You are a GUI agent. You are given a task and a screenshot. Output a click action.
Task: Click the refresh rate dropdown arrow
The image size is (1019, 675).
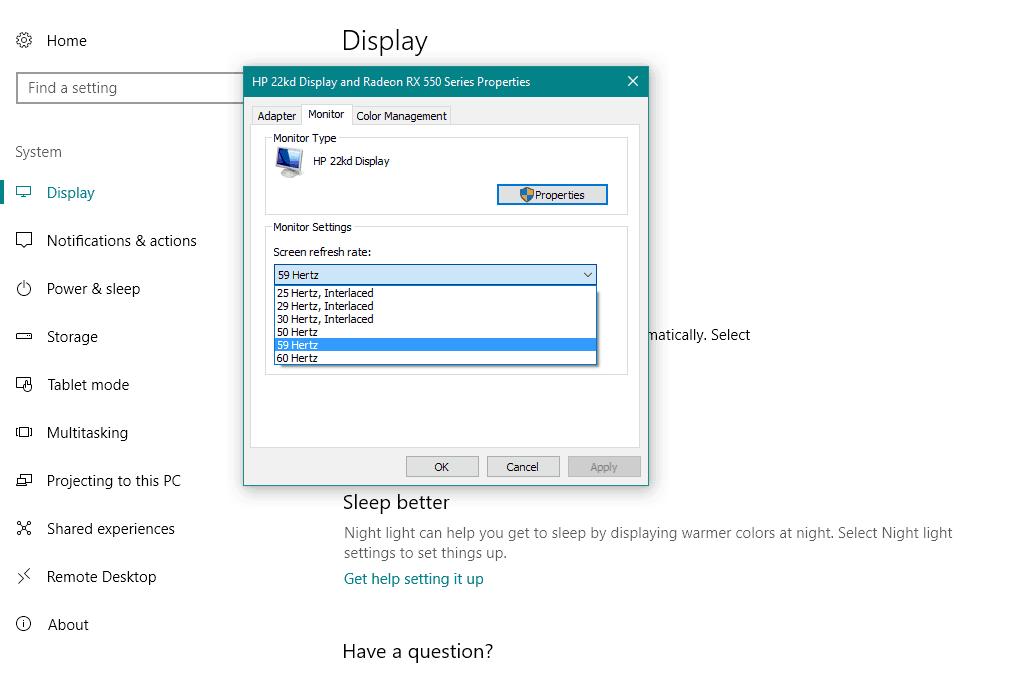coord(587,275)
